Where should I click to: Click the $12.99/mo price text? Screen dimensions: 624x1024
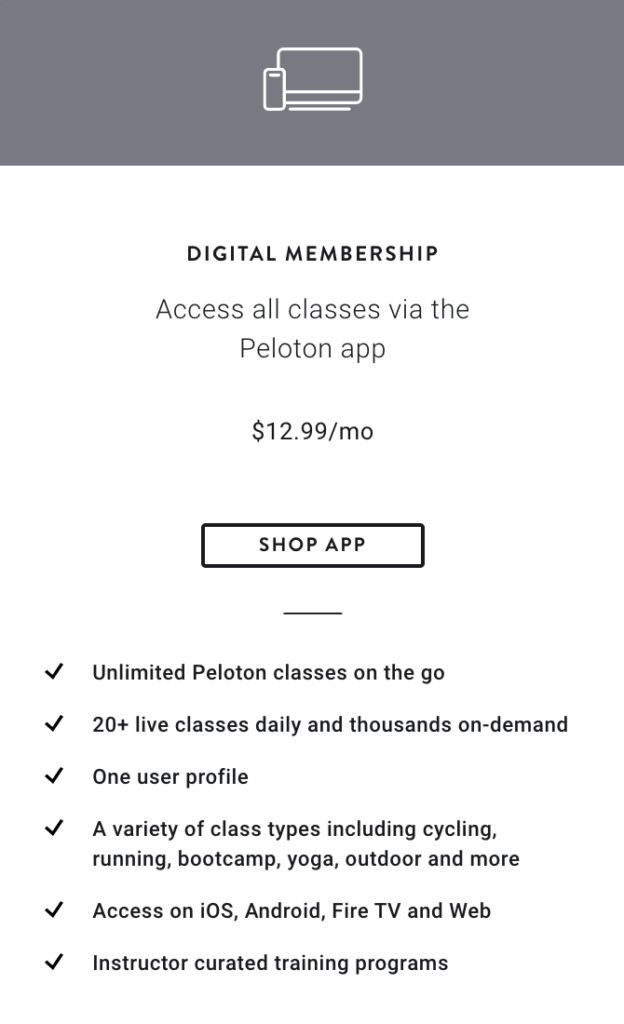[x=313, y=432]
